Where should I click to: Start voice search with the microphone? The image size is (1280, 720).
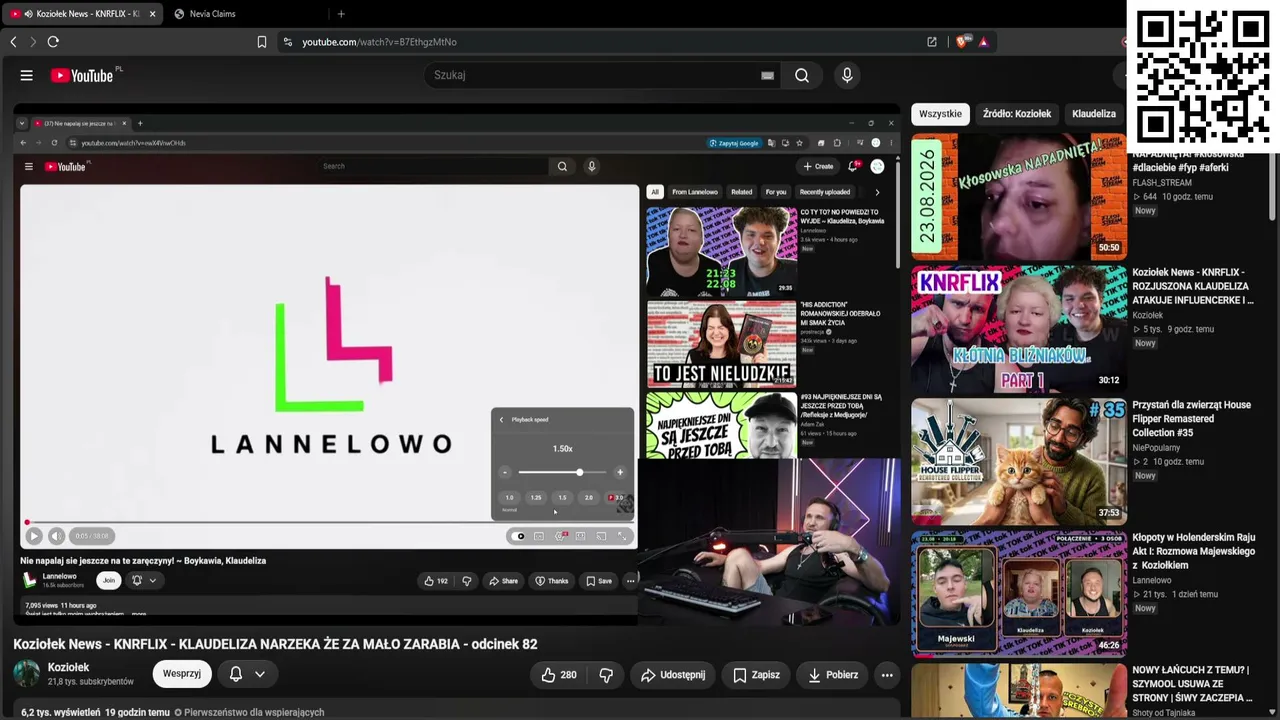coord(847,75)
